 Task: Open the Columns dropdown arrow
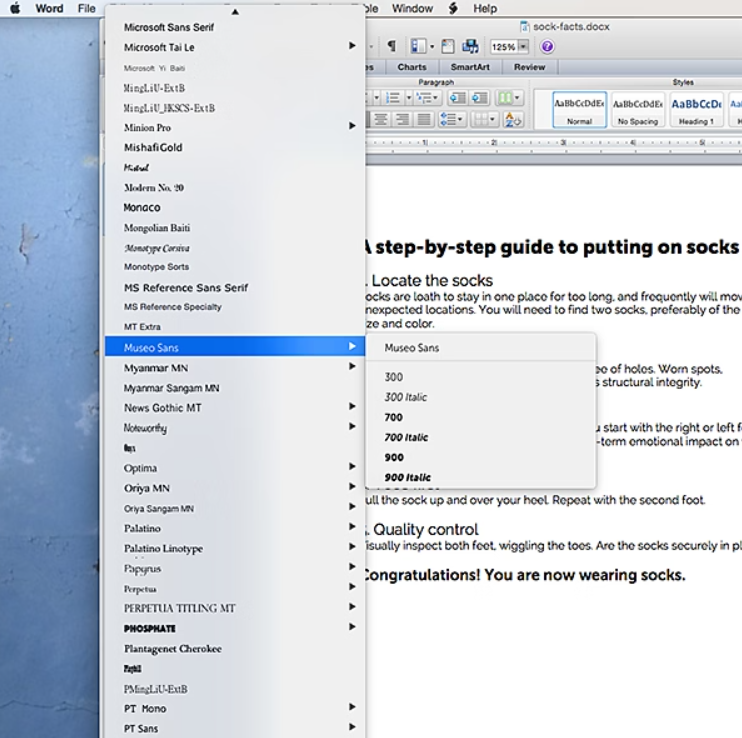[x=517, y=98]
